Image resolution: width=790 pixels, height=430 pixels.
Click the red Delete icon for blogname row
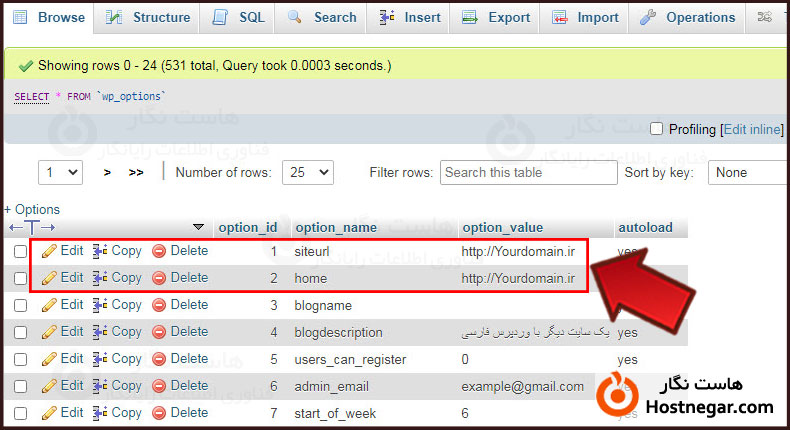pos(159,305)
